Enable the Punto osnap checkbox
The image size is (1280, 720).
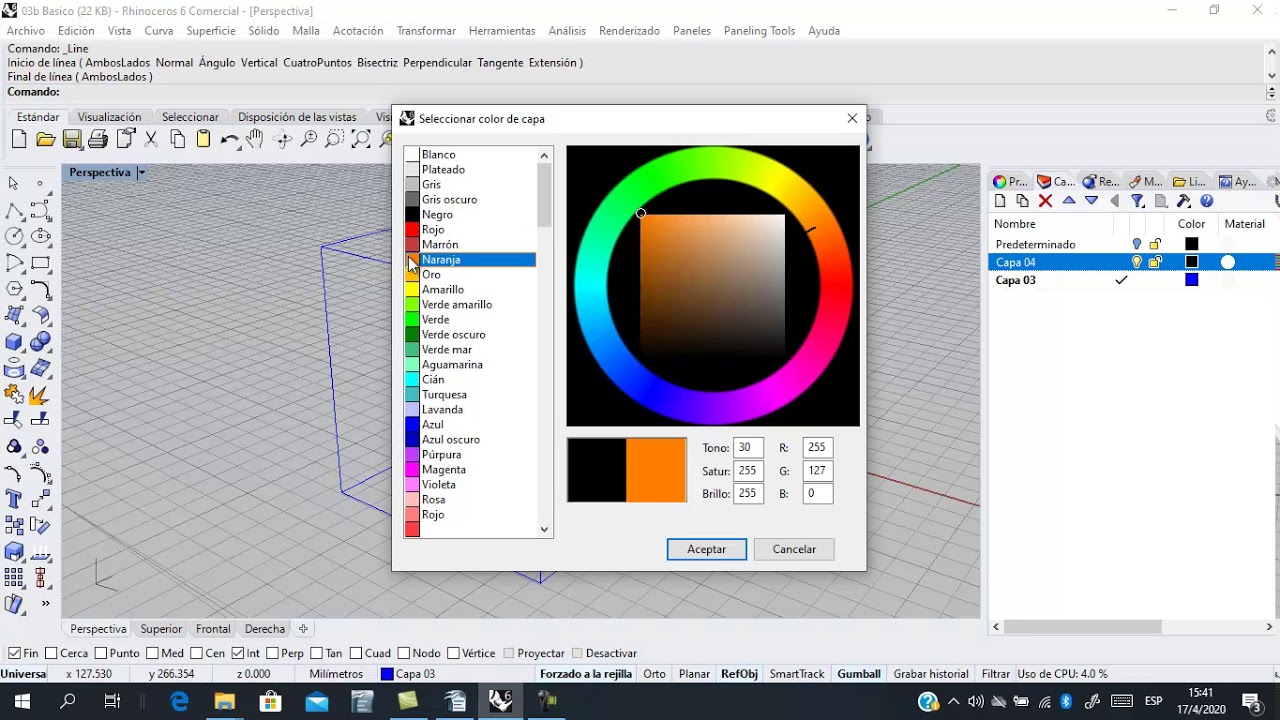tap(100, 653)
